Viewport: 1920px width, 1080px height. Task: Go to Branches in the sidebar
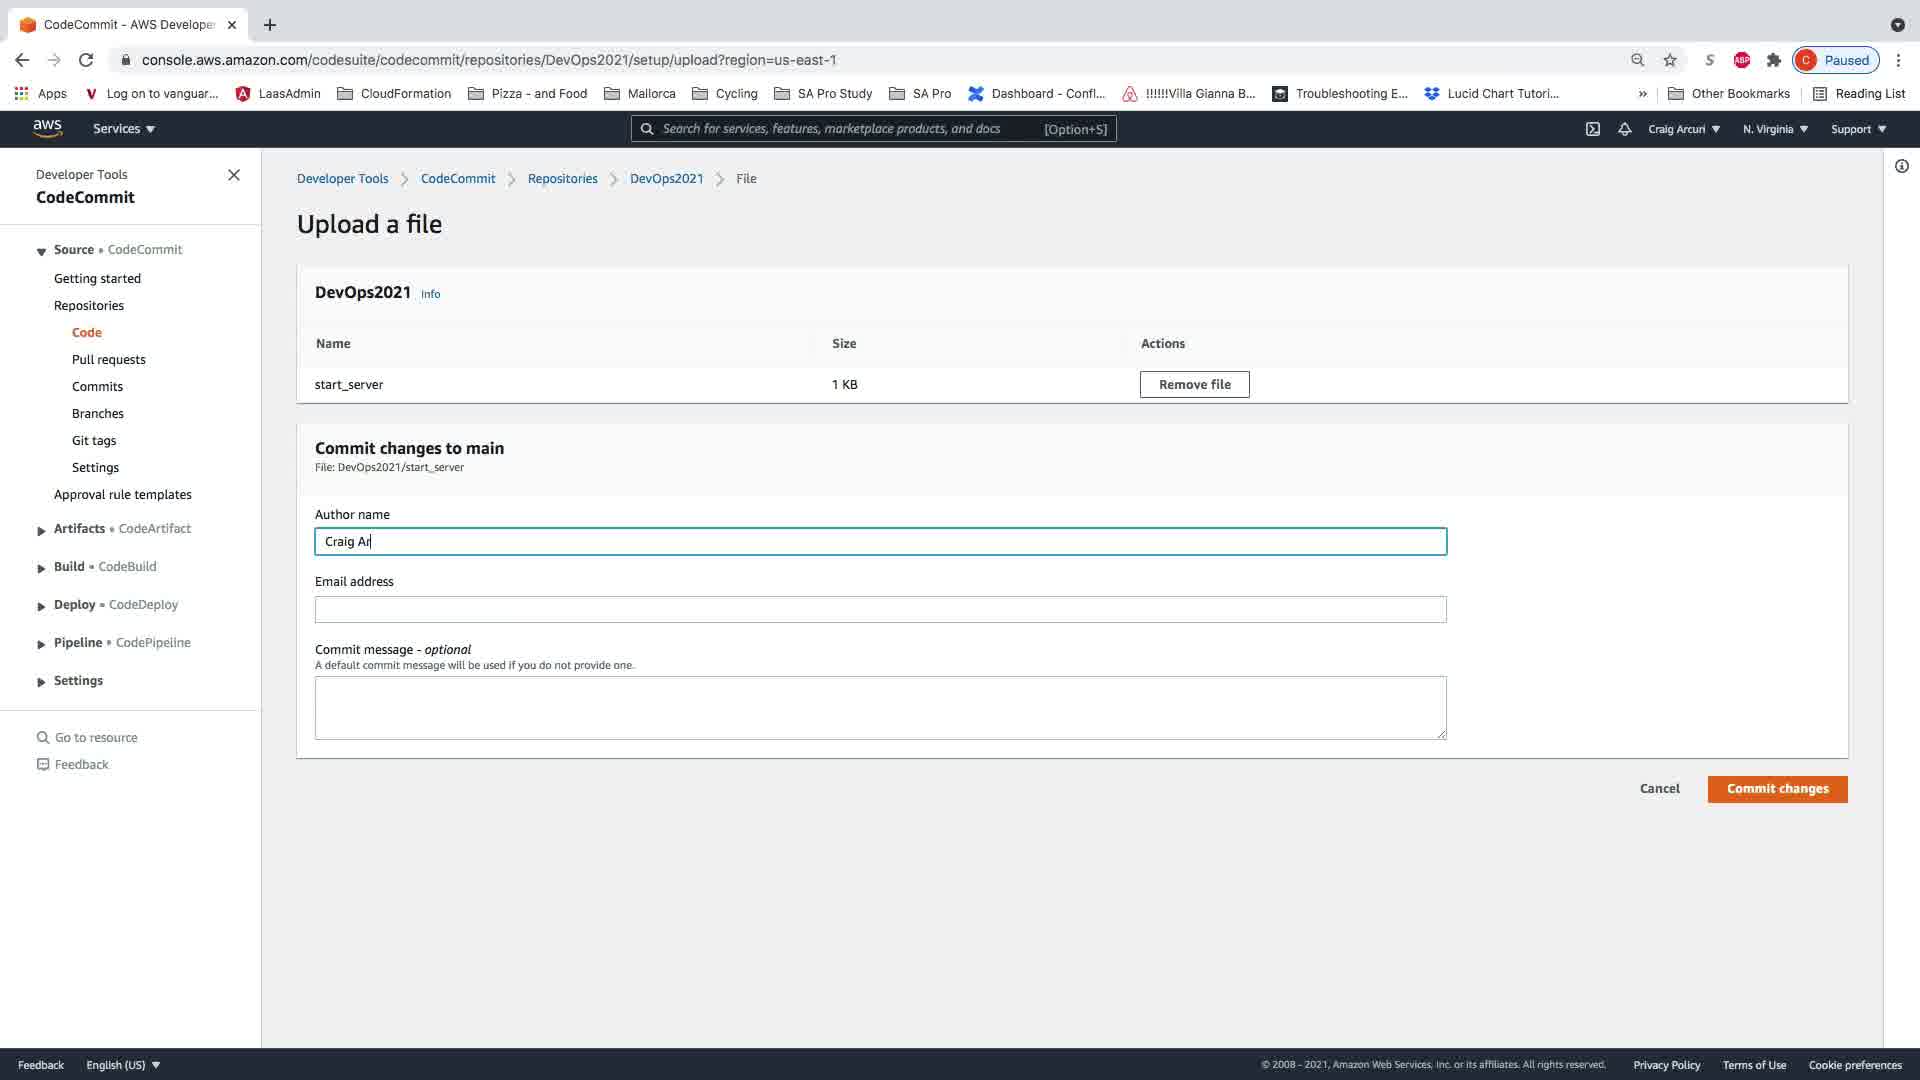pos(98,414)
